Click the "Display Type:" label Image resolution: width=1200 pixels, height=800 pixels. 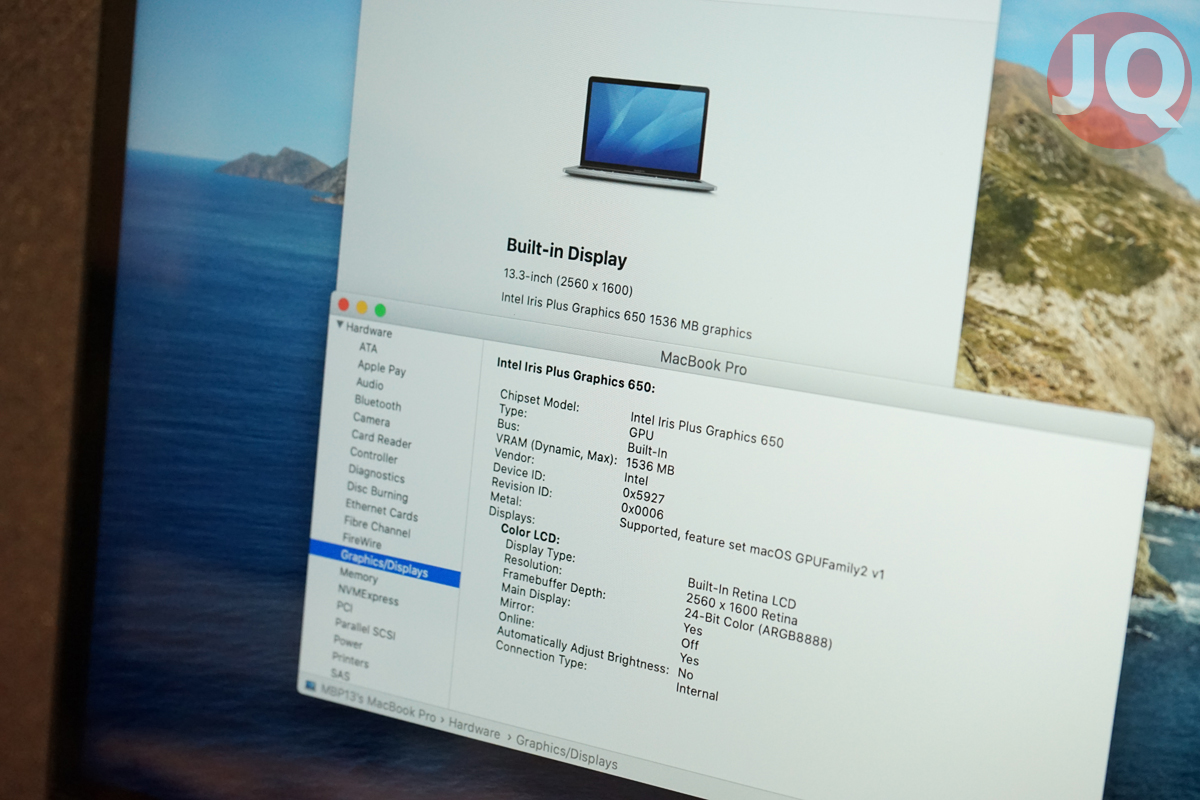[540, 551]
